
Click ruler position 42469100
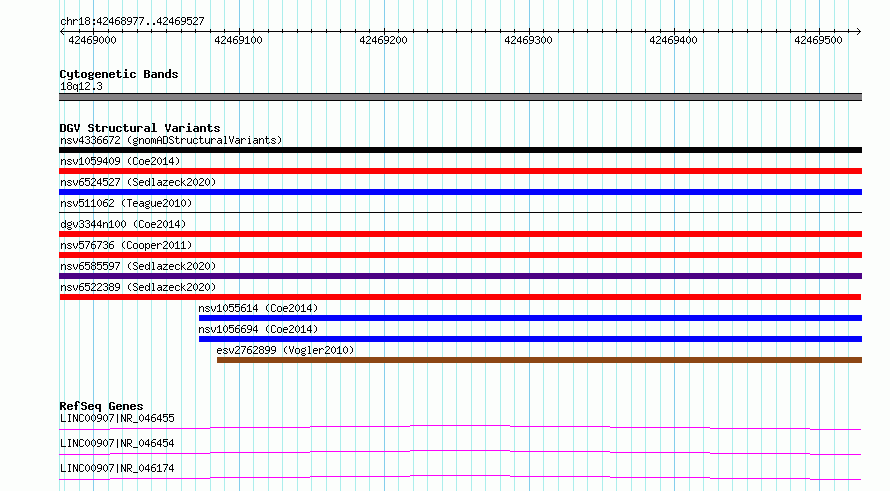coord(238,40)
